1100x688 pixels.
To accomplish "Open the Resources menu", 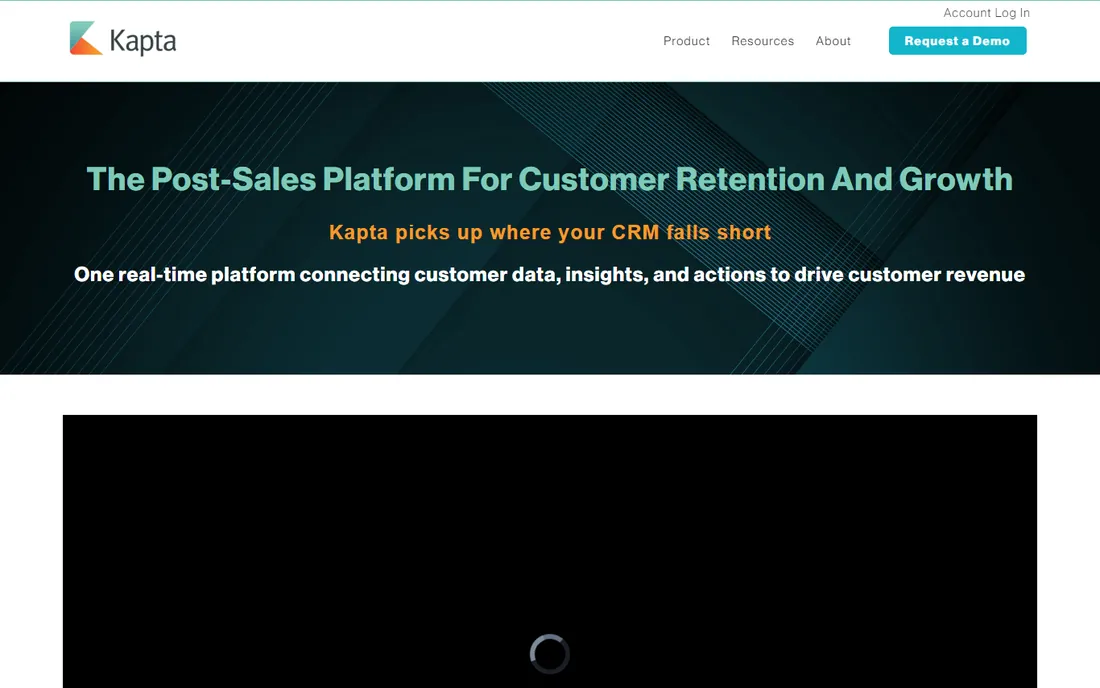I will [763, 41].
